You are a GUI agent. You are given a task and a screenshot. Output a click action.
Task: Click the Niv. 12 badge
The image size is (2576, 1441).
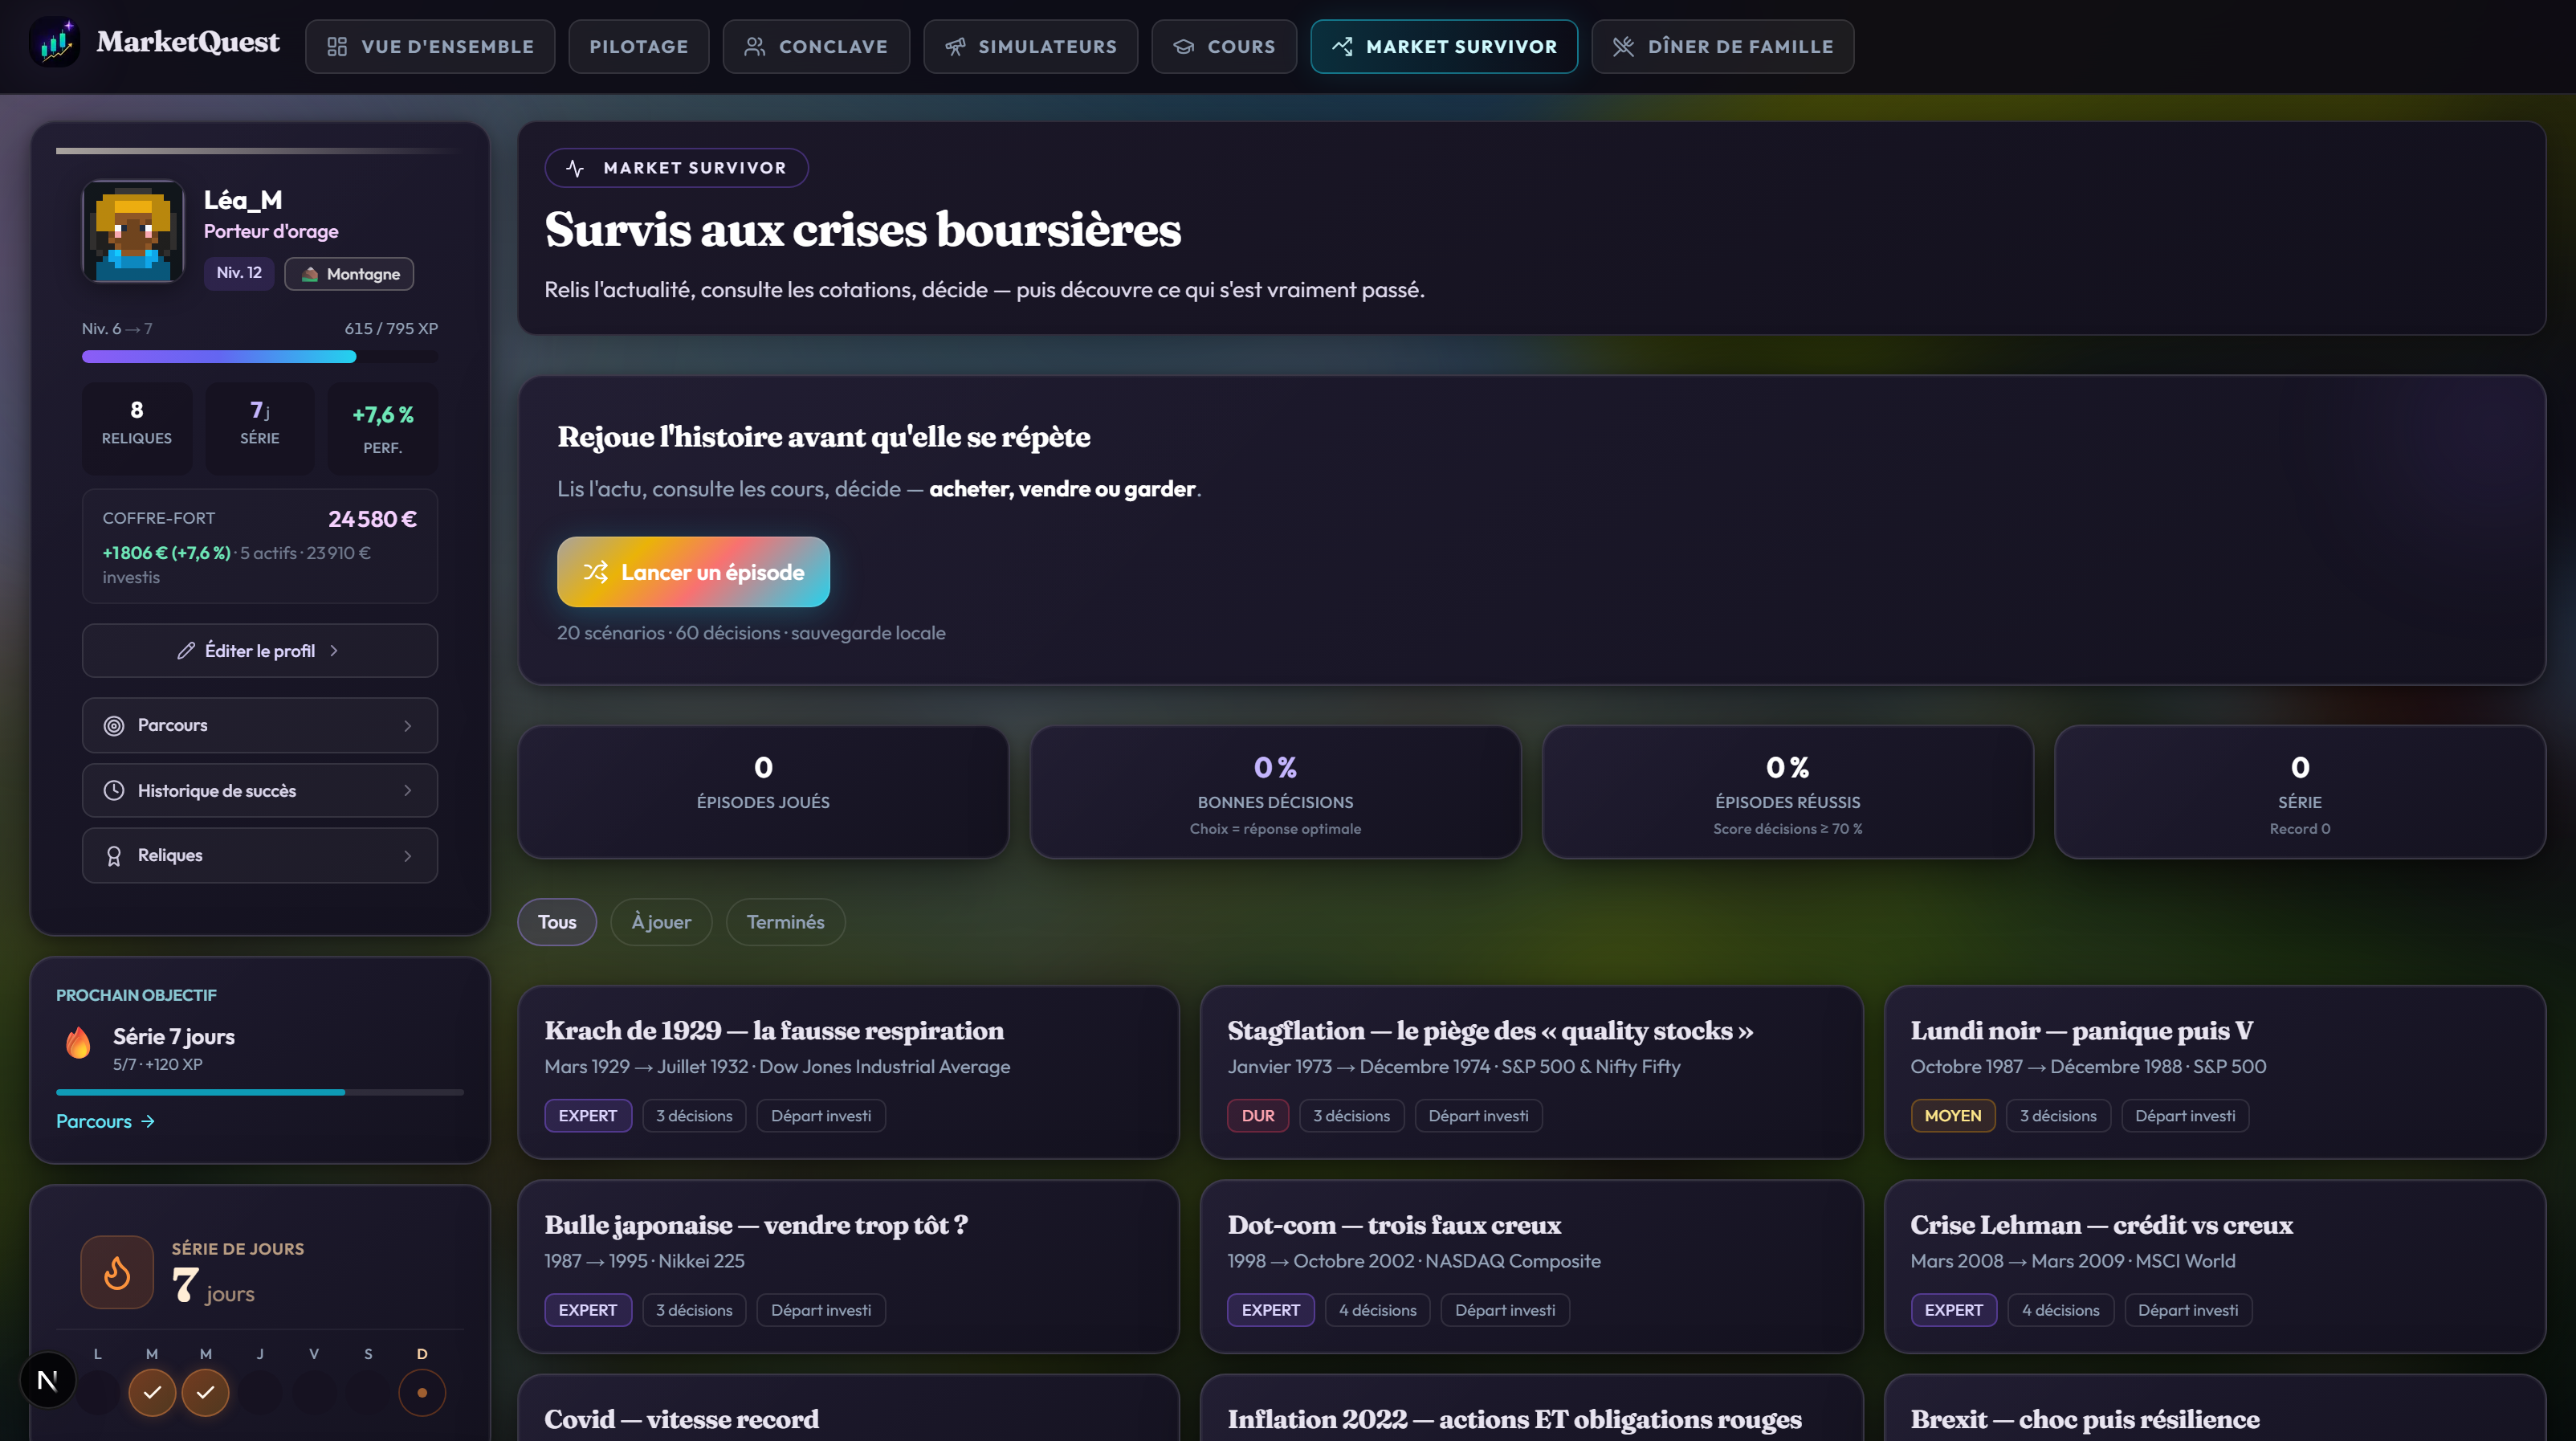pyautogui.click(x=239, y=273)
